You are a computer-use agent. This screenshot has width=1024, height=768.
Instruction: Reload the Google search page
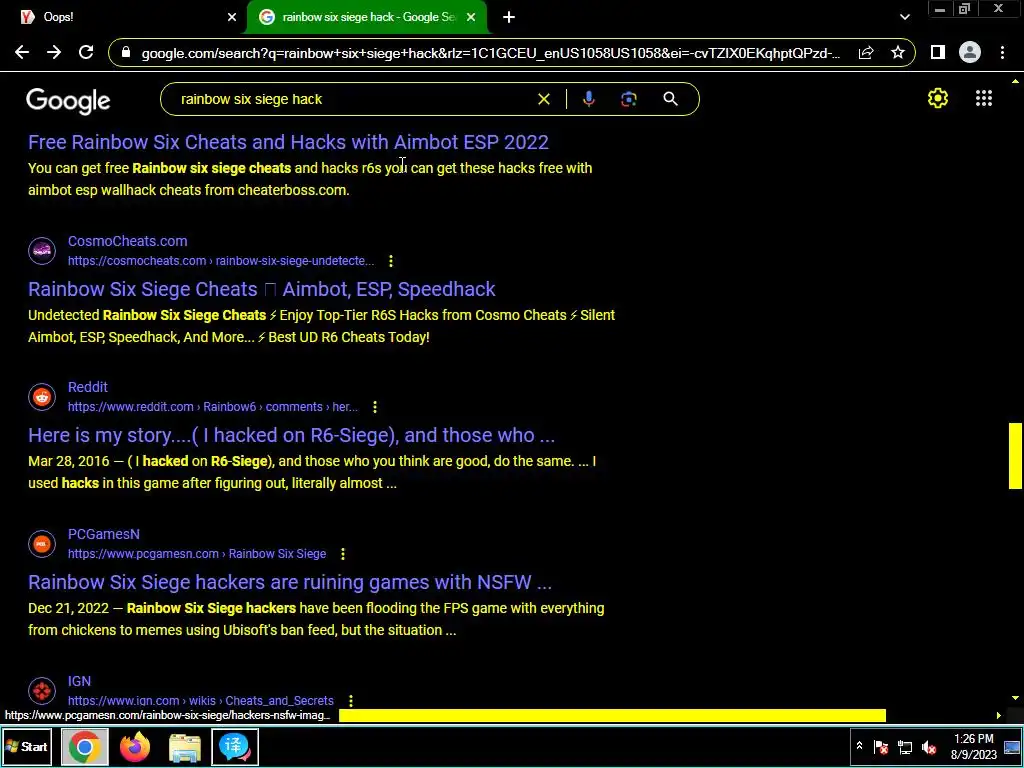(x=86, y=53)
